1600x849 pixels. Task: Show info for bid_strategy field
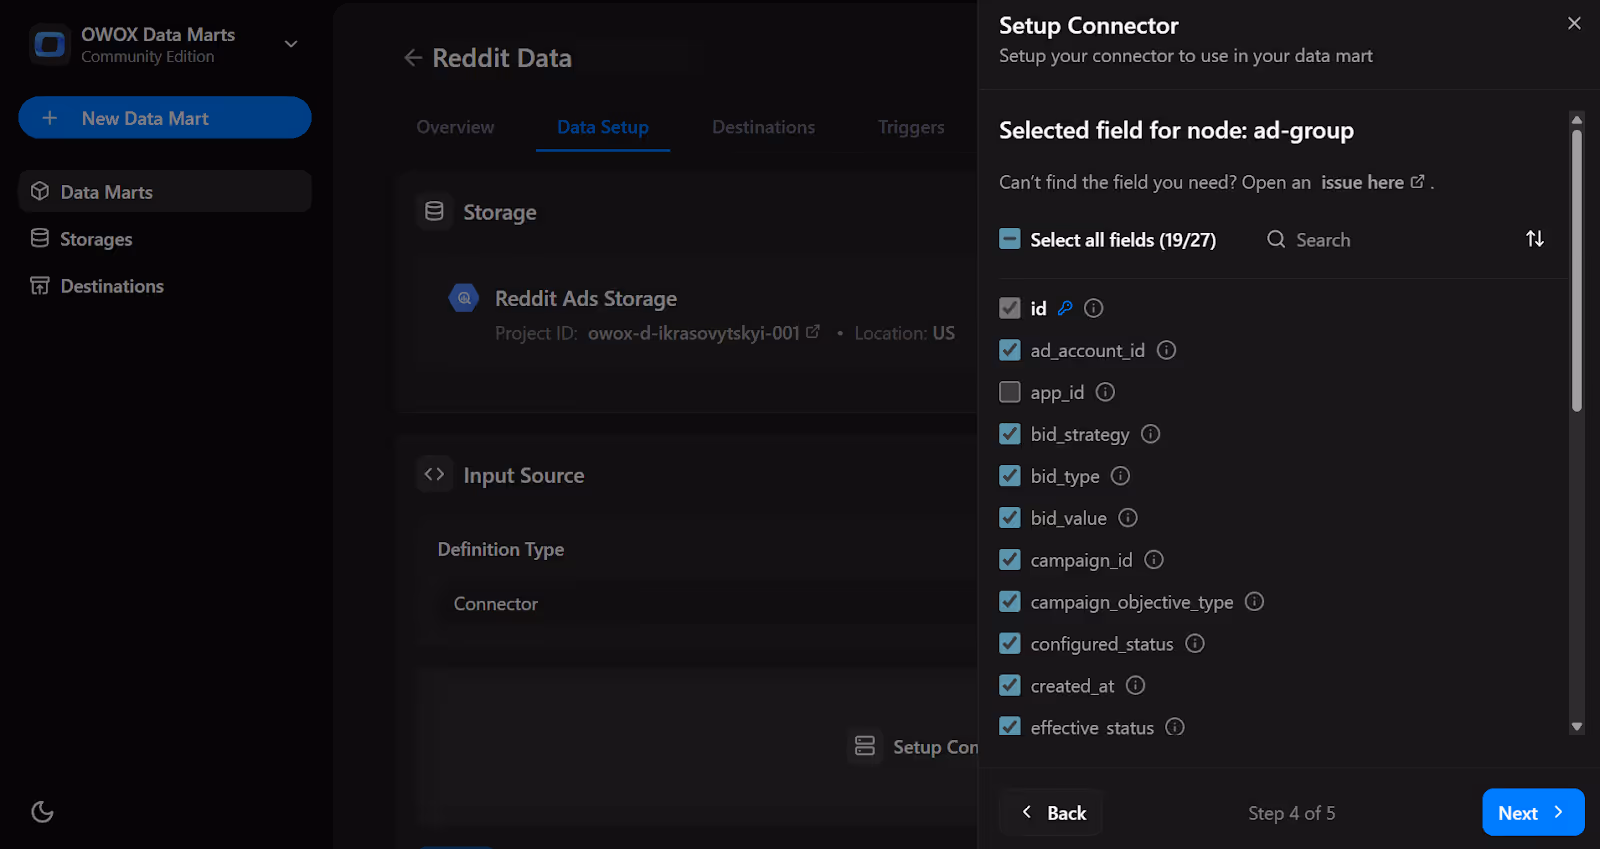pyautogui.click(x=1151, y=434)
